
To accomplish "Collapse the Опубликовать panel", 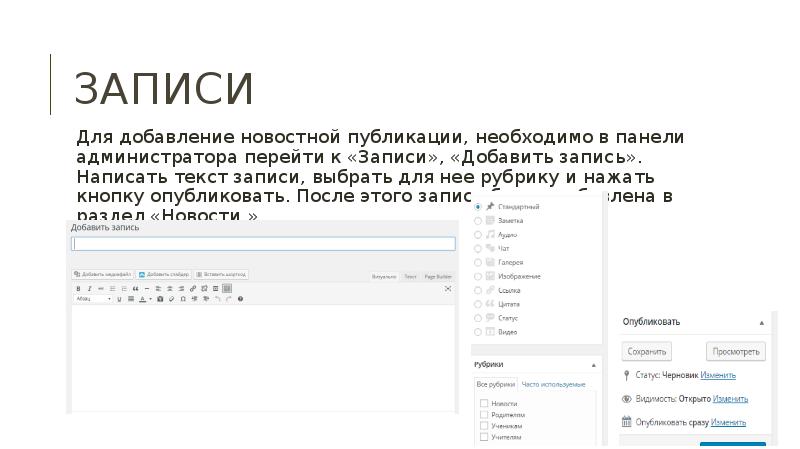I will click(x=761, y=322).
